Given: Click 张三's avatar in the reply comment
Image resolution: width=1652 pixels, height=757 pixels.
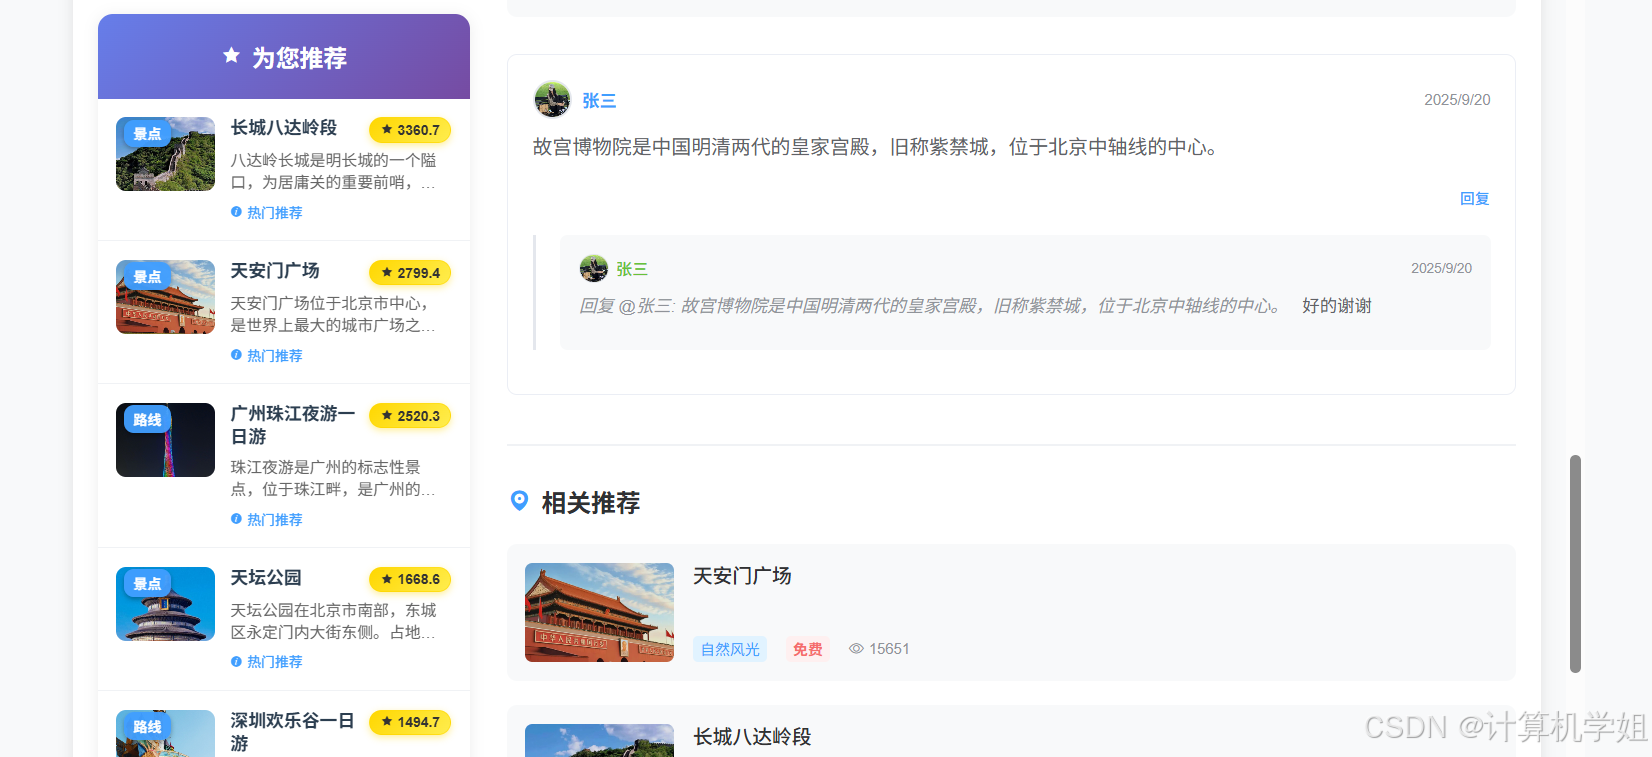Looking at the screenshot, I should pos(594,268).
